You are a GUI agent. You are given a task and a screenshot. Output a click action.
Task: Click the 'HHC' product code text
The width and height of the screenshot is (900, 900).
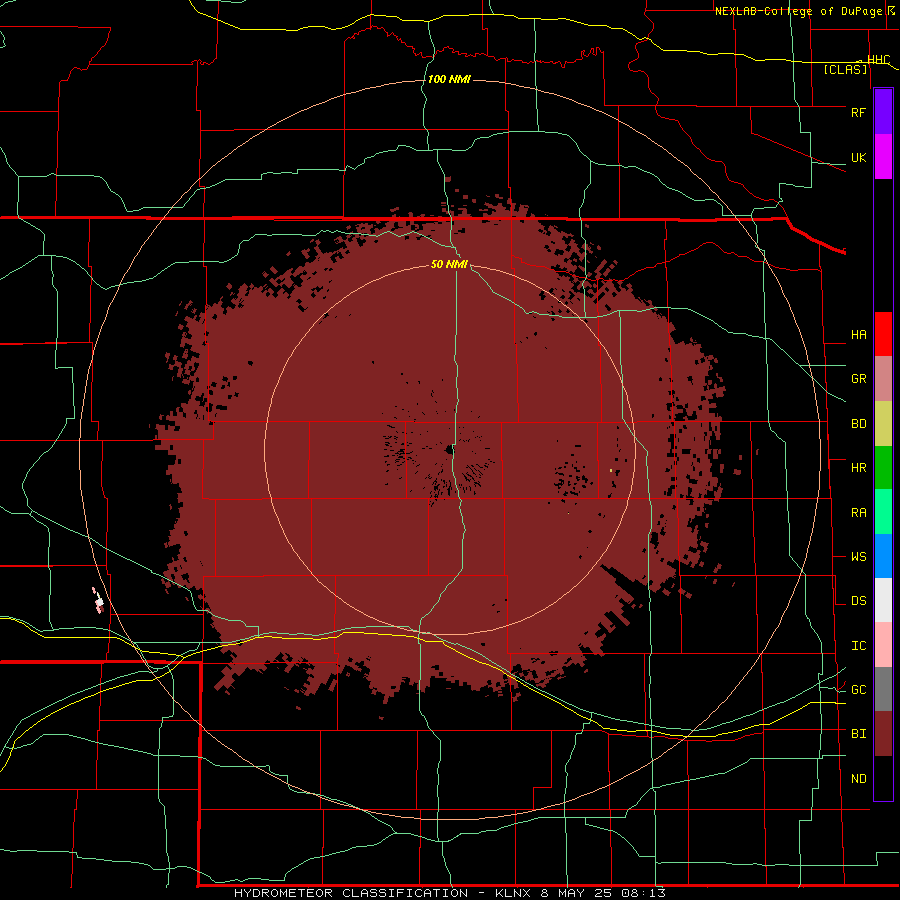click(878, 59)
